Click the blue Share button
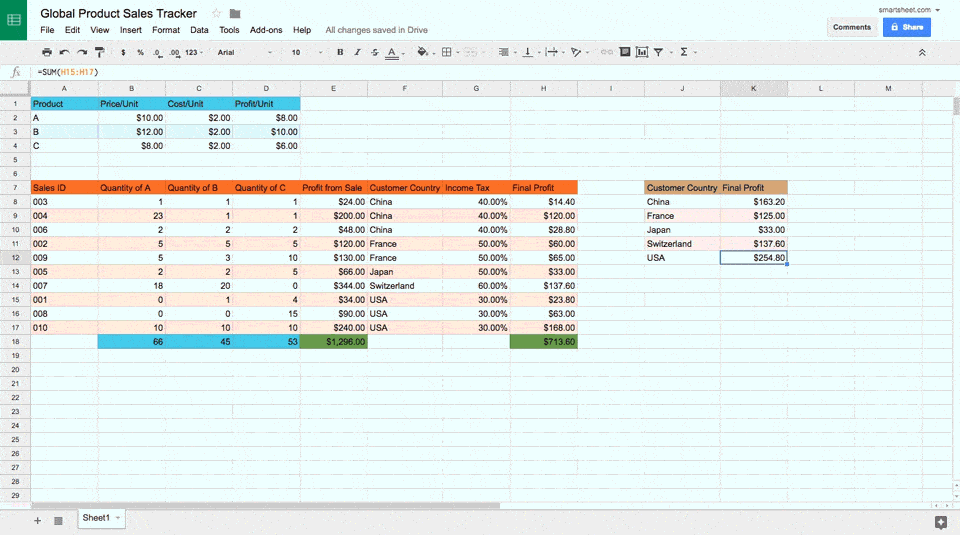This screenshot has width=960, height=535. click(x=906, y=27)
